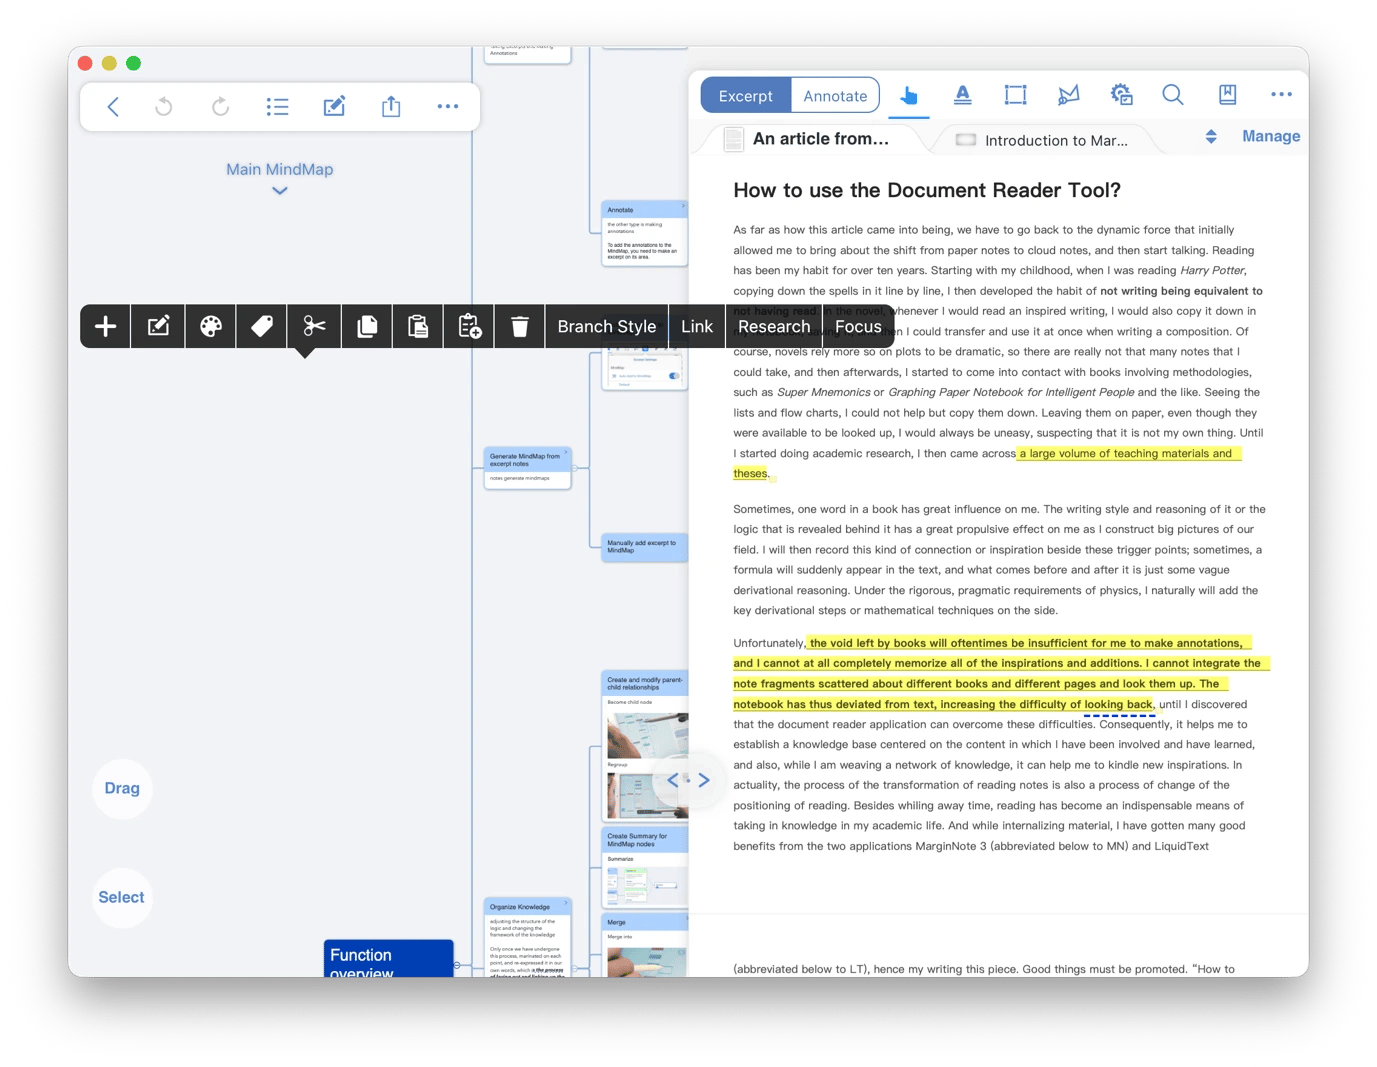Collapse the Generate MindMap from excerpt notes branch
The image size is (1377, 1067).
coord(575,468)
